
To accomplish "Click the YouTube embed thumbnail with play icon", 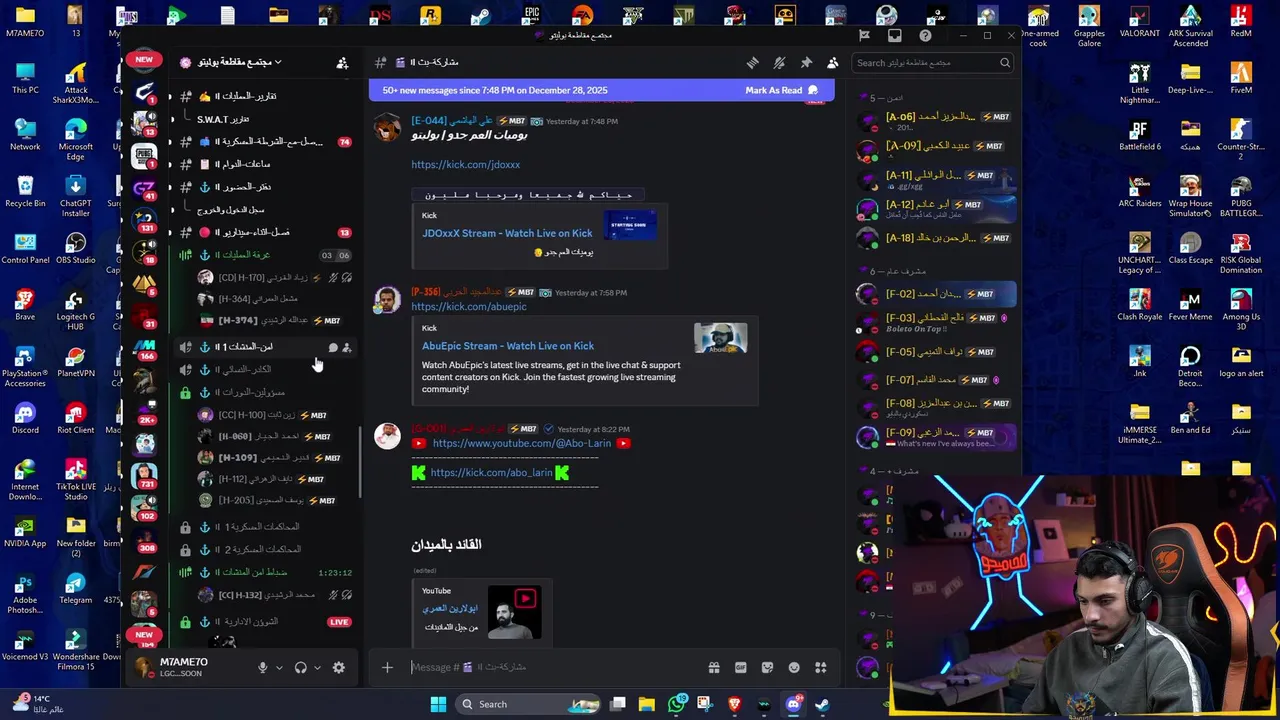I will pyautogui.click(x=514, y=611).
